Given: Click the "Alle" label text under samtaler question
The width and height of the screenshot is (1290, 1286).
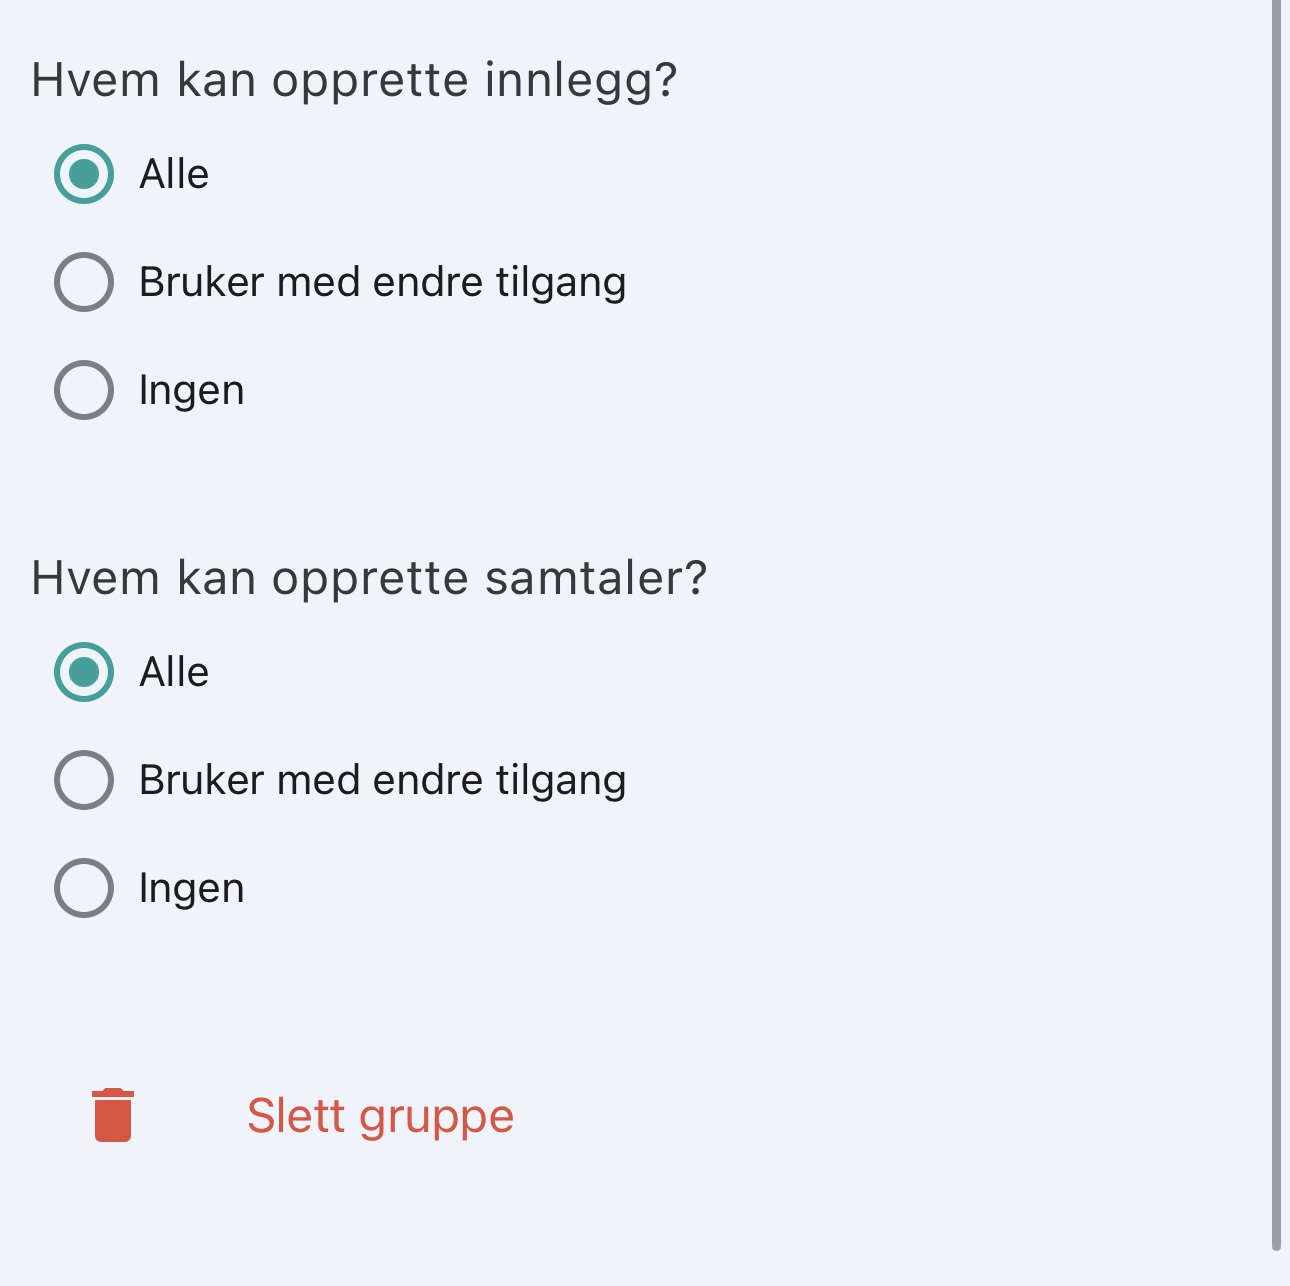Looking at the screenshot, I should pyautogui.click(x=174, y=672).
